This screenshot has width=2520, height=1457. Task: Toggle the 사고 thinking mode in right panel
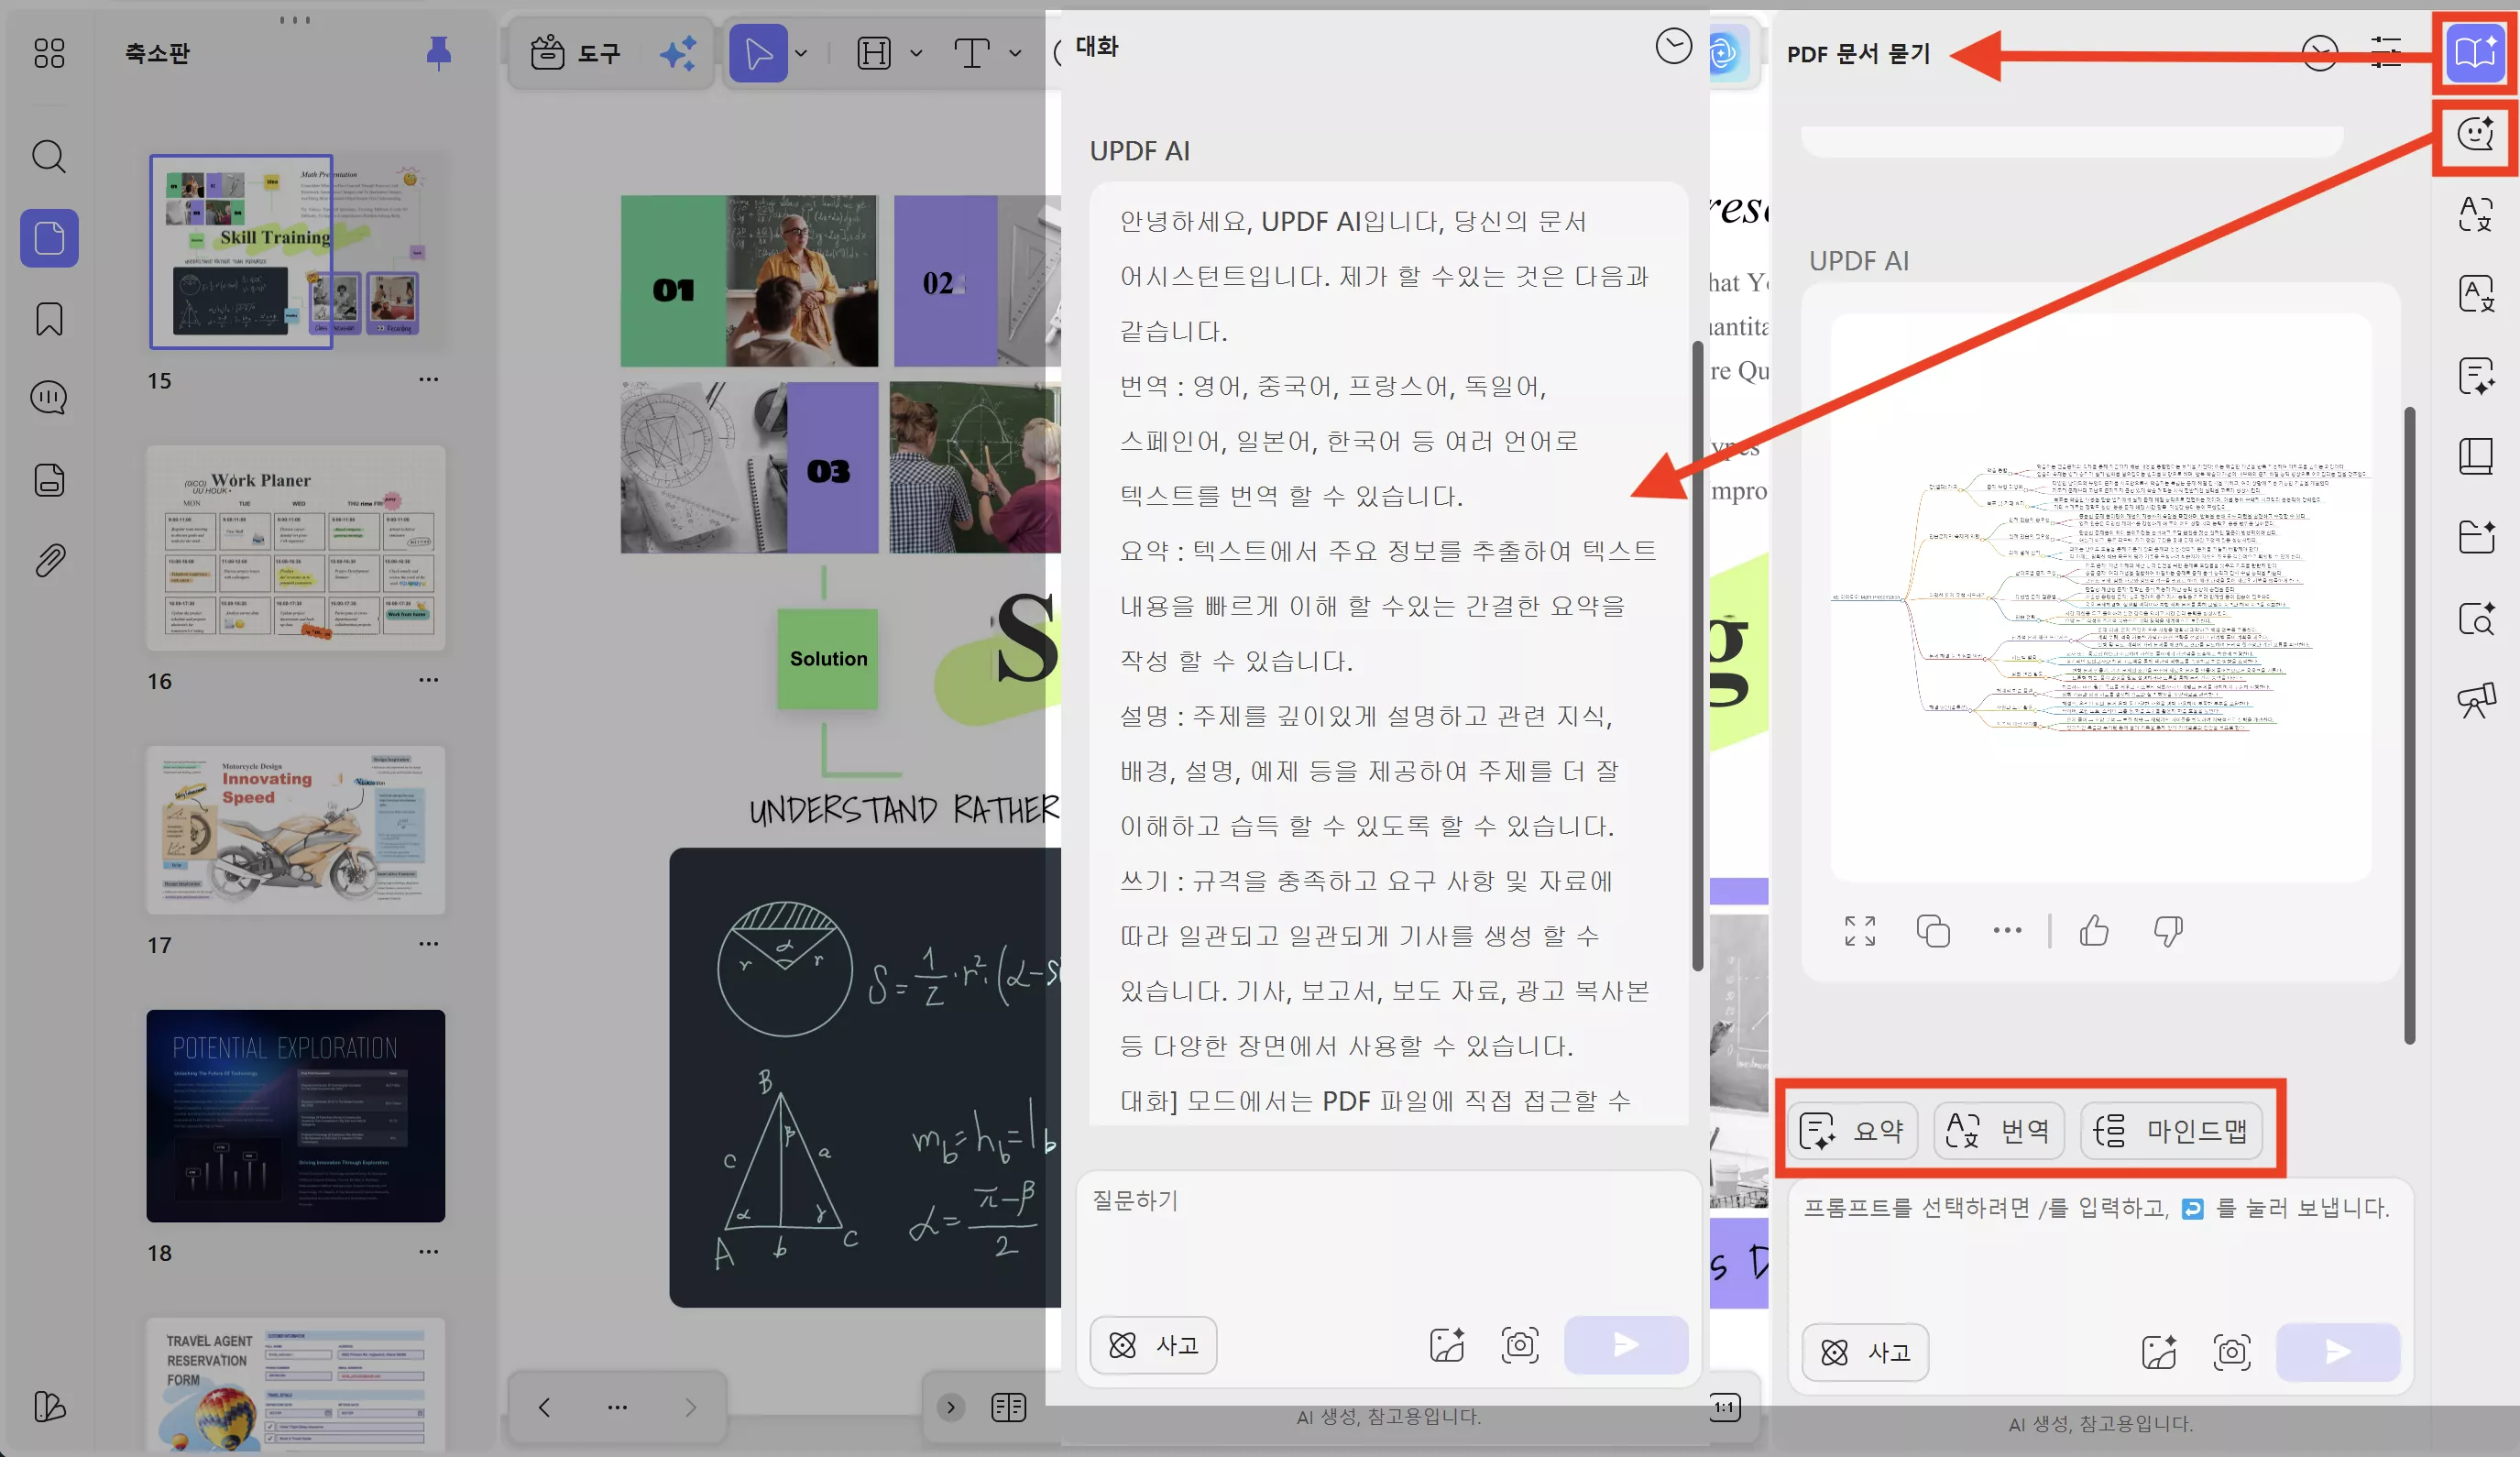click(1865, 1352)
